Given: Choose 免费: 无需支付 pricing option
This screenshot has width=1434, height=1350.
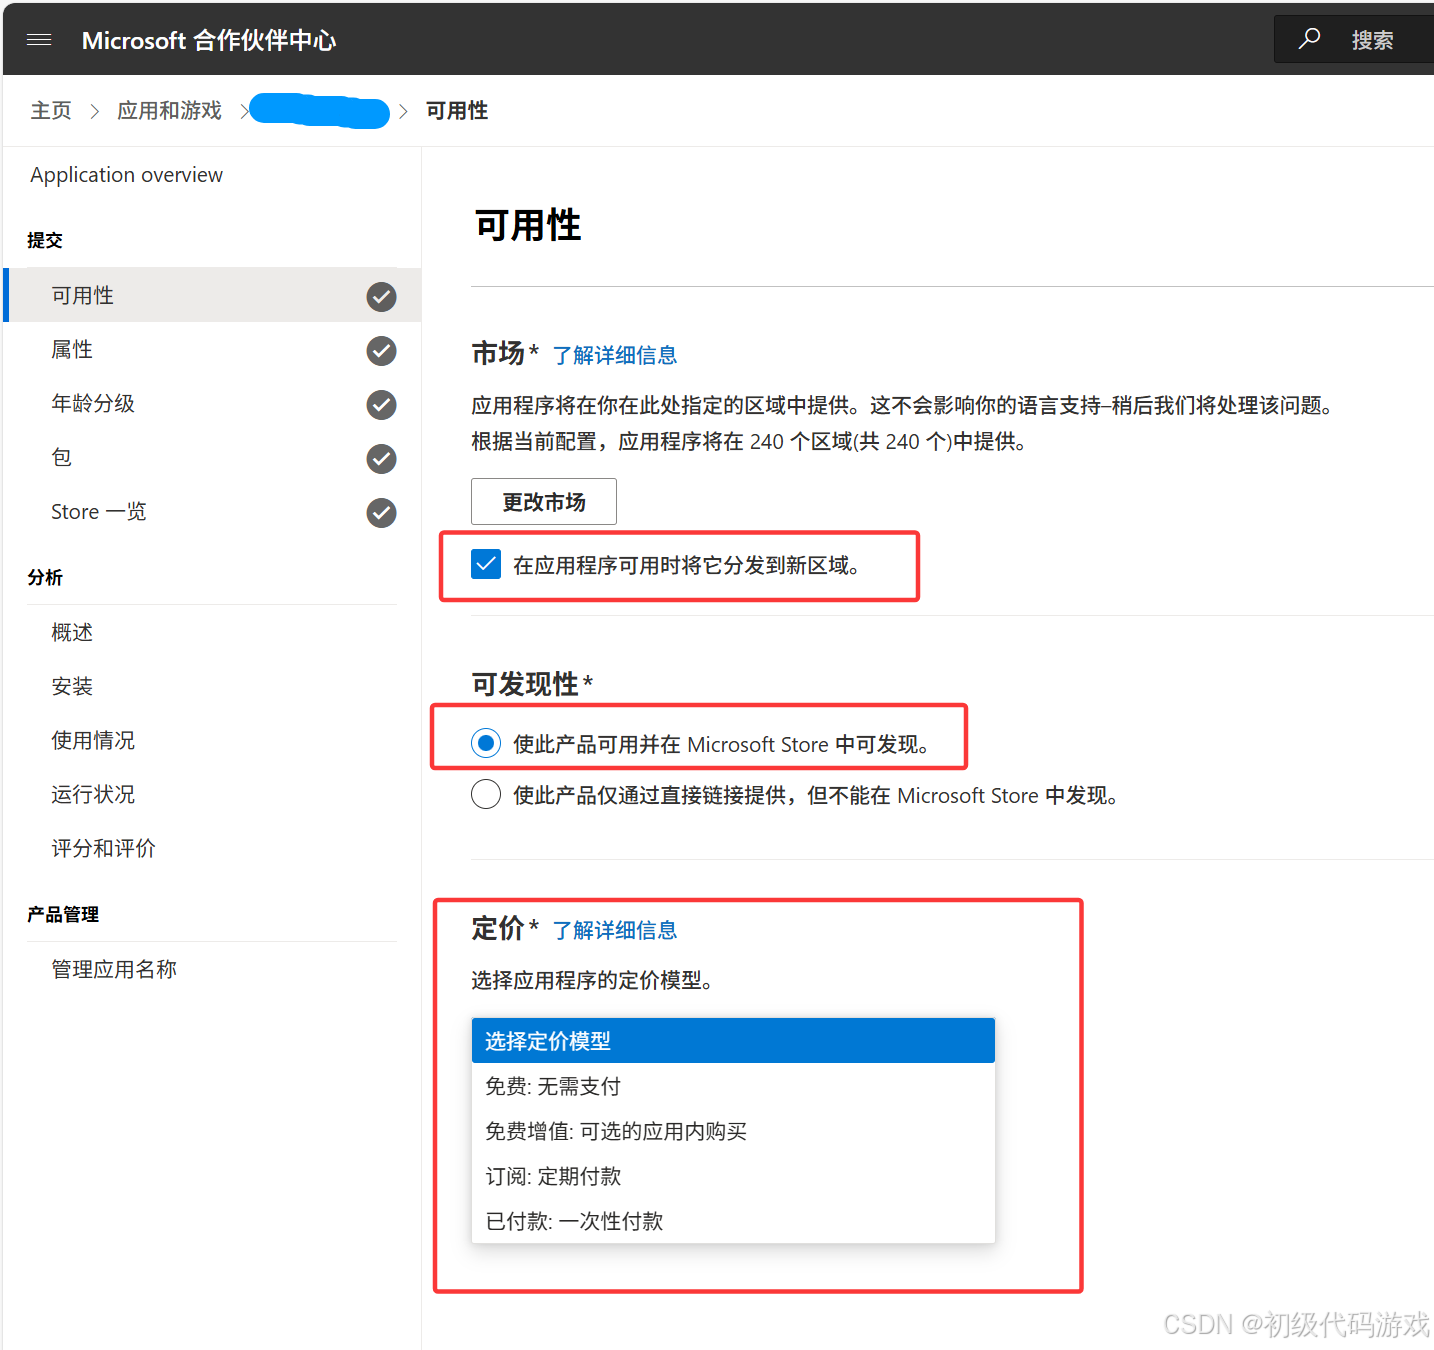Looking at the screenshot, I should point(733,1086).
